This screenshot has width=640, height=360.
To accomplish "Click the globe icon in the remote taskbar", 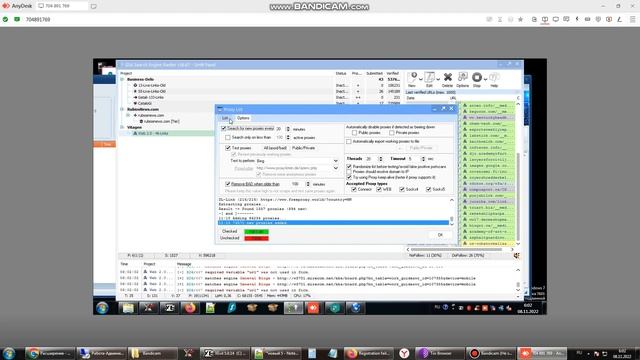I will [x=355, y=308].
